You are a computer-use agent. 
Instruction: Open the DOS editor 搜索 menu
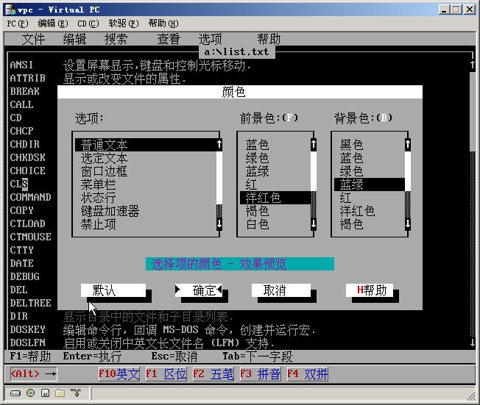[x=116, y=39]
